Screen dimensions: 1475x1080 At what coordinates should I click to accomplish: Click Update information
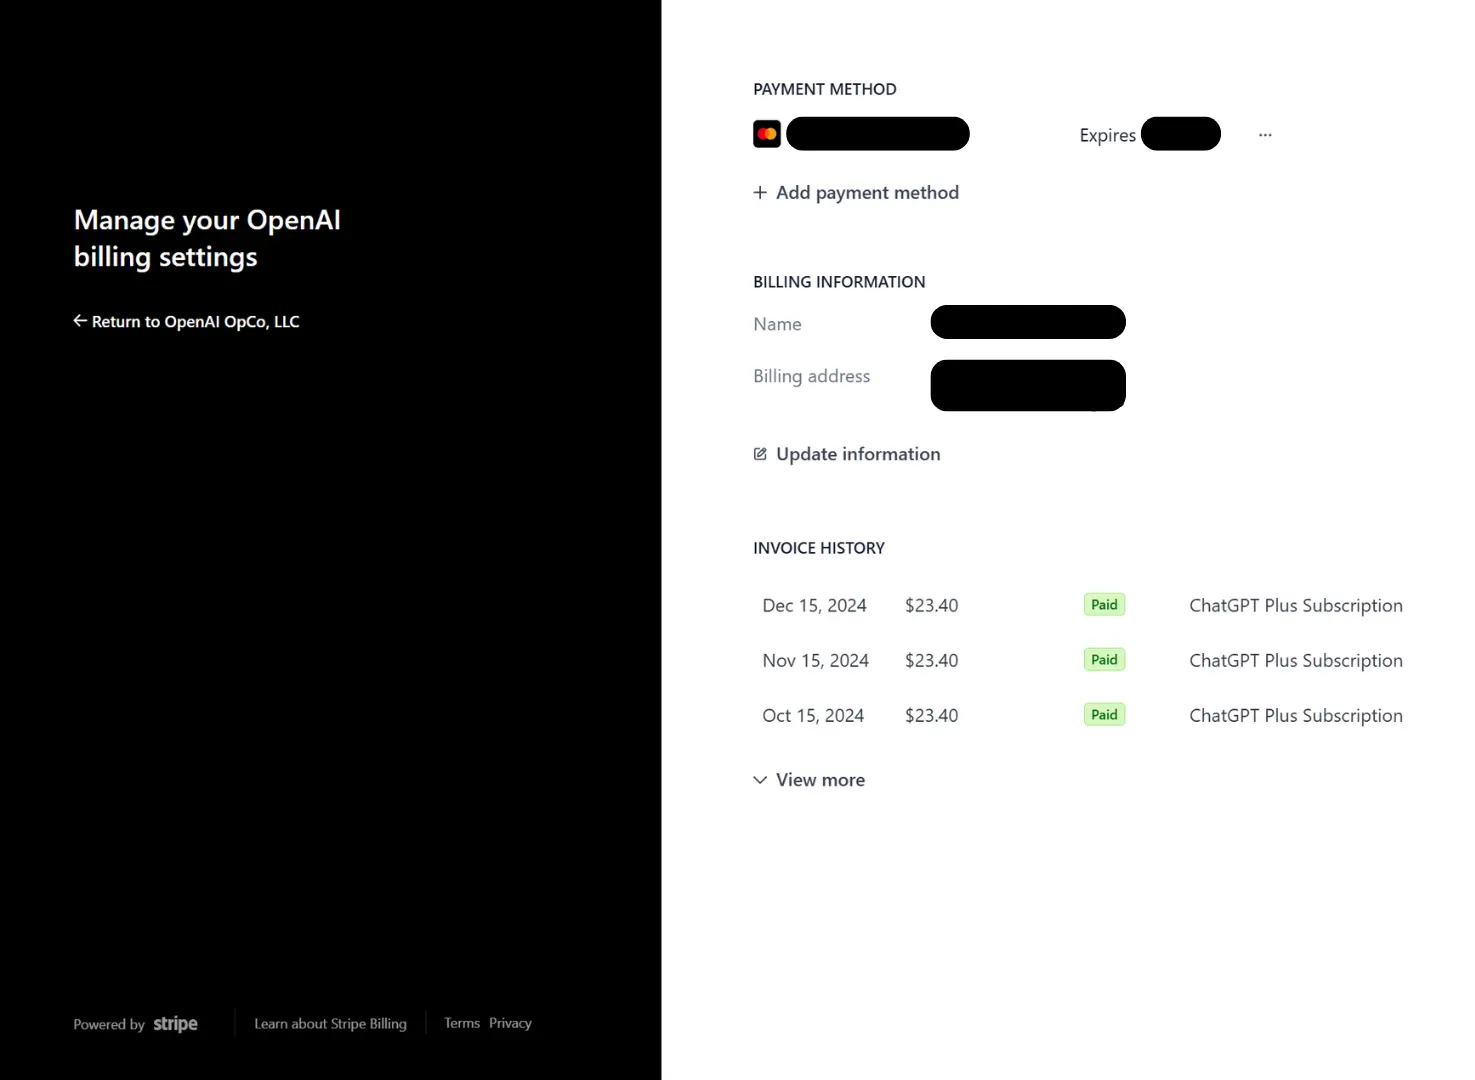(857, 453)
